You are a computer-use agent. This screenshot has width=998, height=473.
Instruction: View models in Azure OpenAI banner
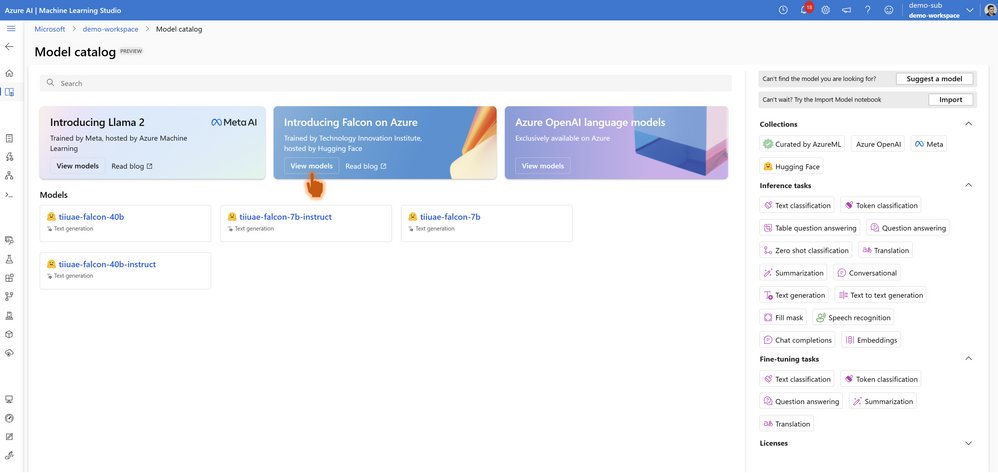click(543, 166)
